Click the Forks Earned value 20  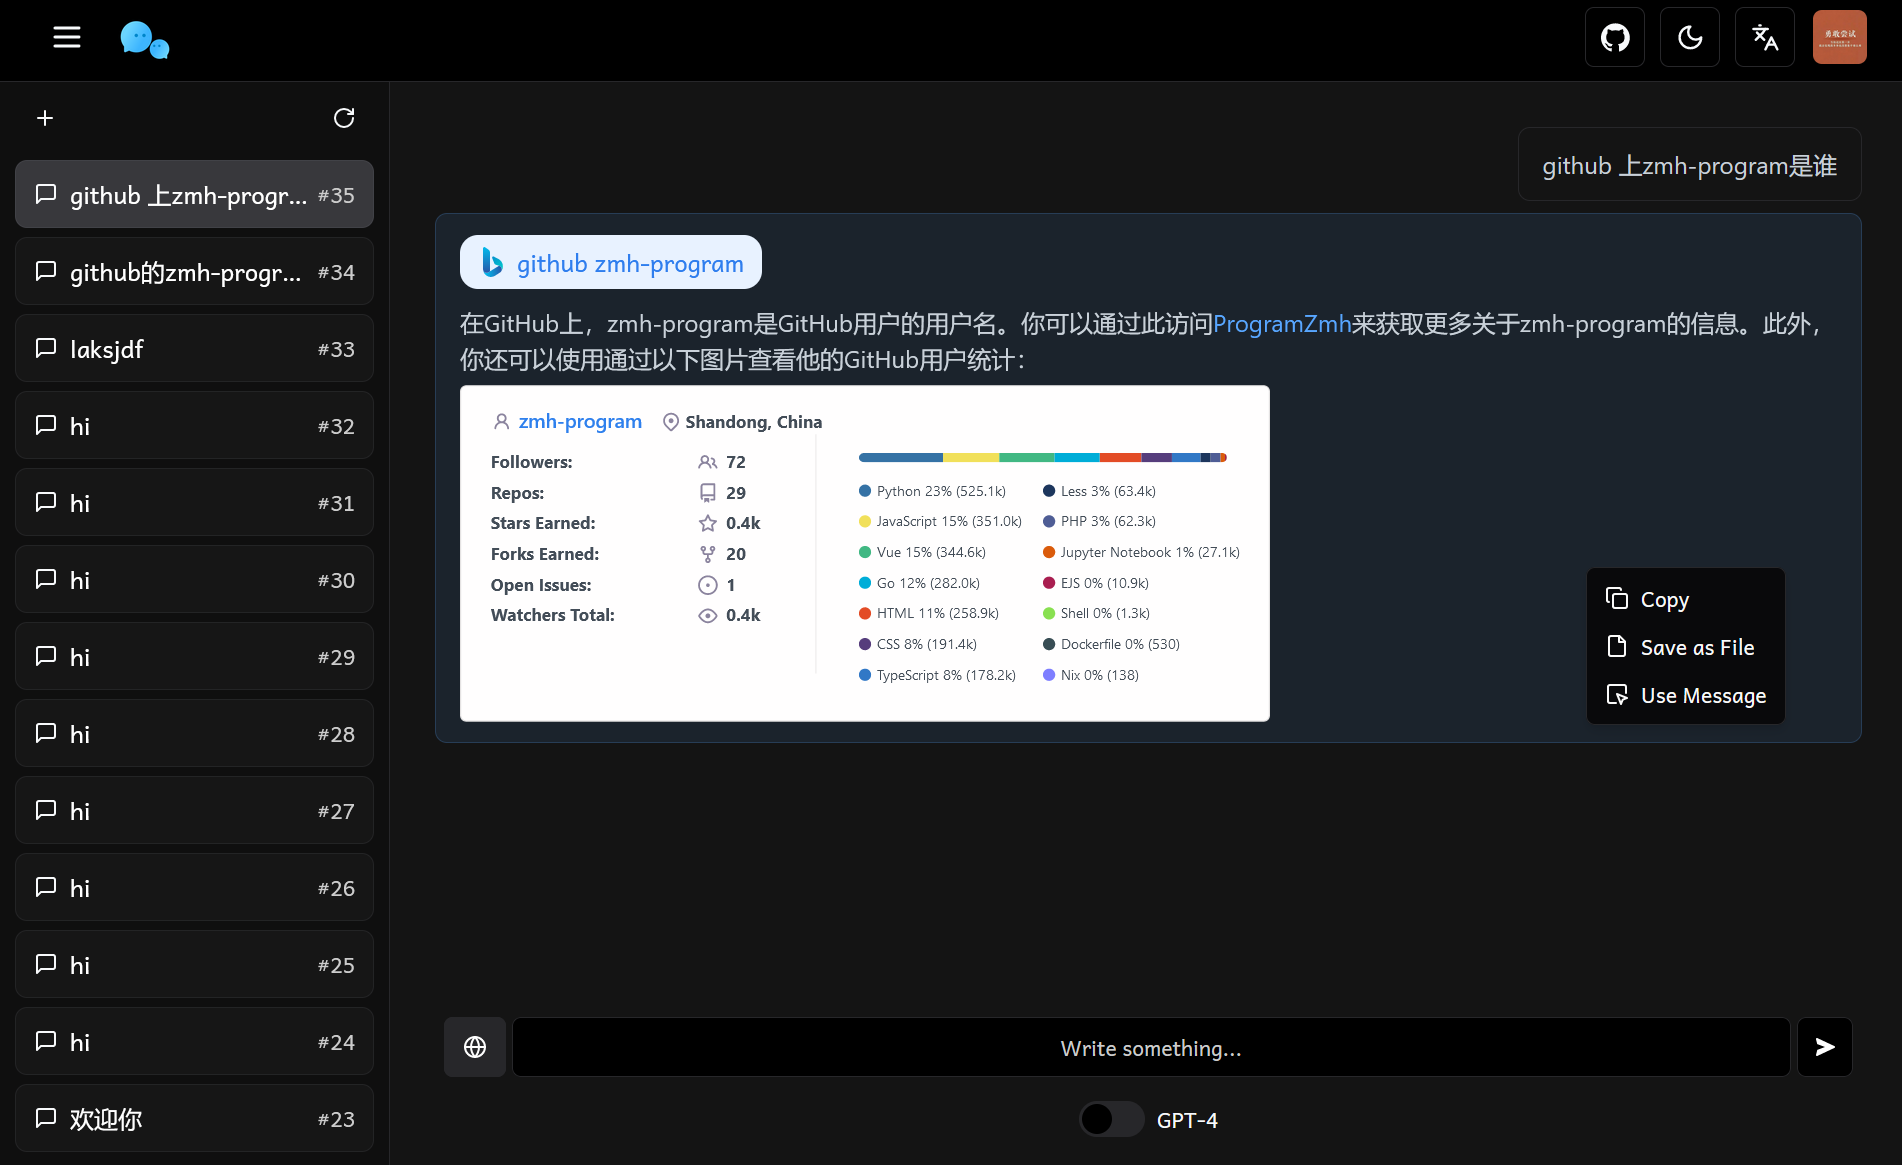[736, 554]
